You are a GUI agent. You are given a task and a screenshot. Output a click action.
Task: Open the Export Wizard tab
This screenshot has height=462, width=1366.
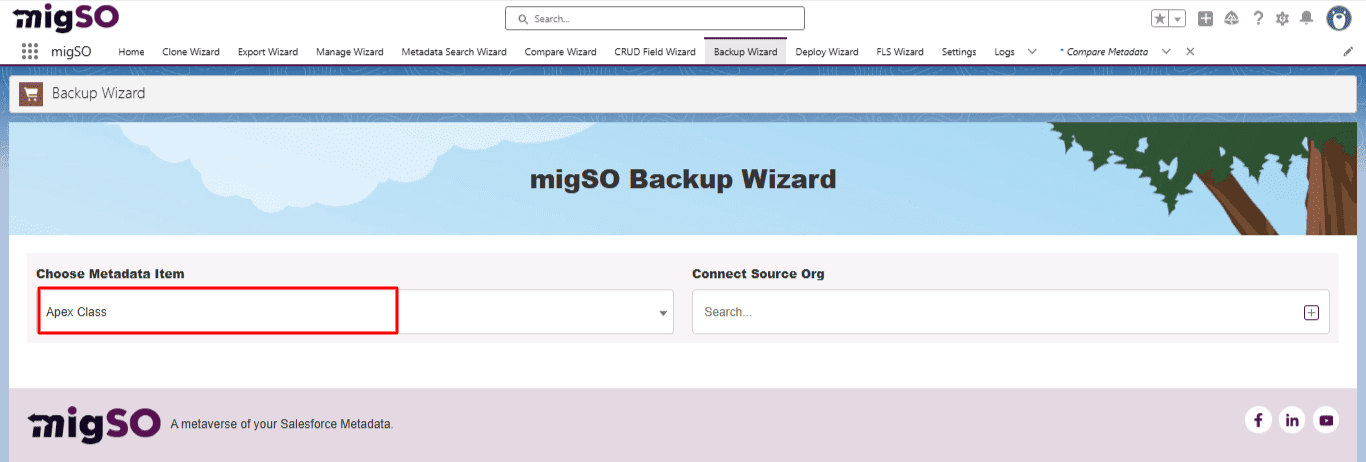click(268, 52)
